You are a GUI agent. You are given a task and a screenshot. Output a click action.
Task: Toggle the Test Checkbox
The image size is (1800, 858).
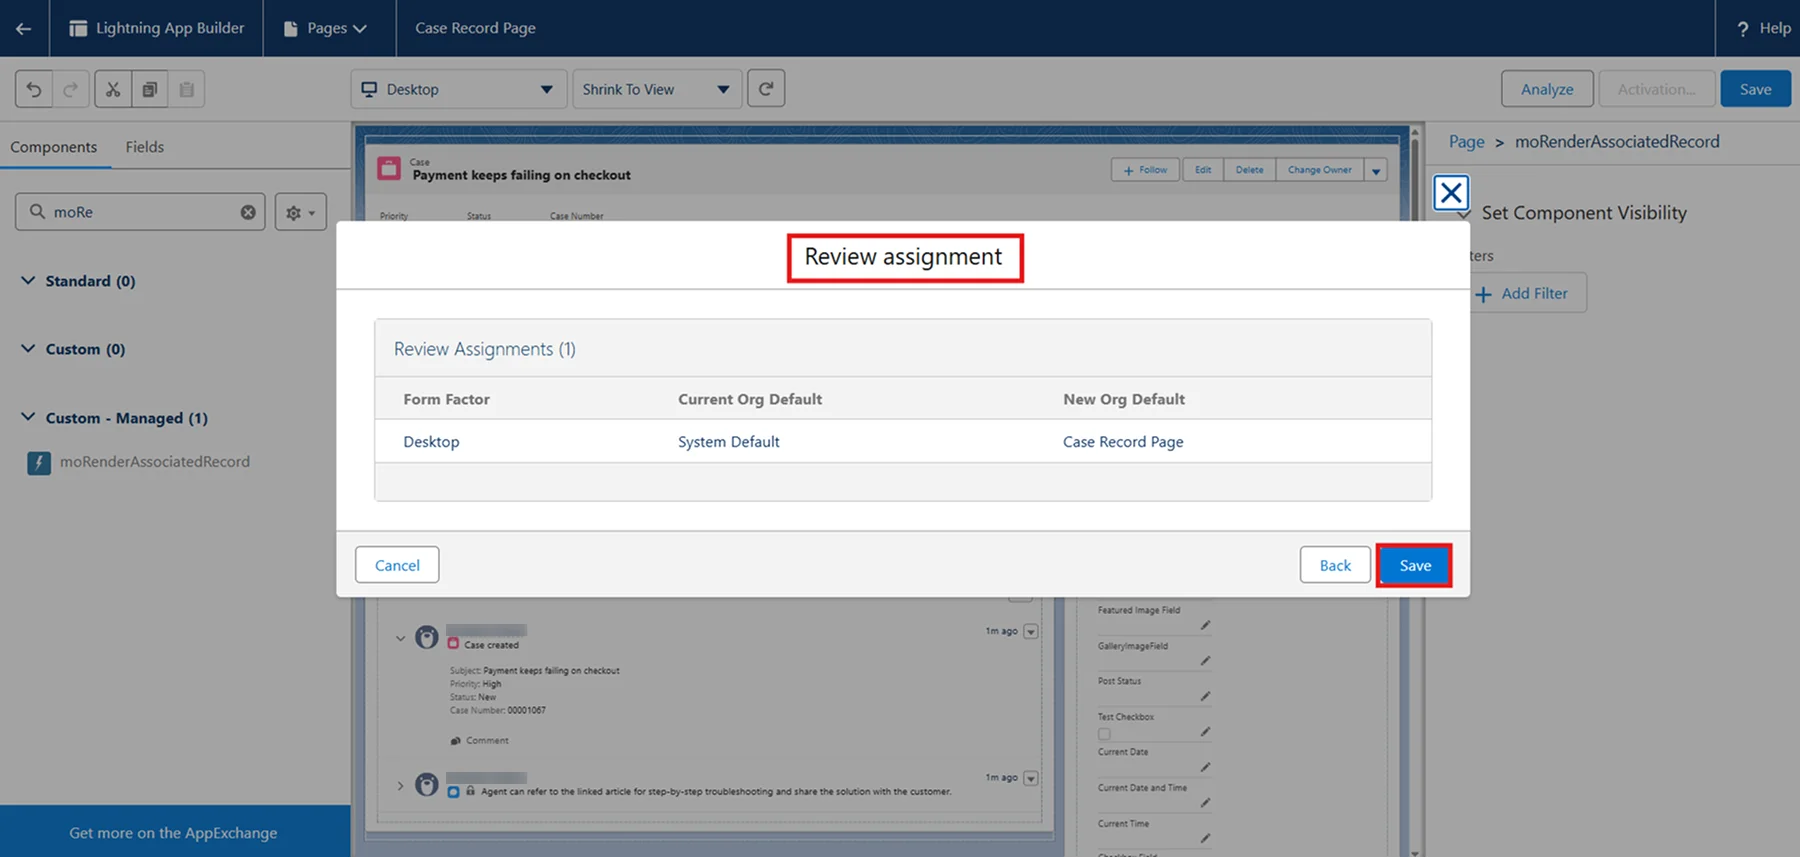(1104, 733)
